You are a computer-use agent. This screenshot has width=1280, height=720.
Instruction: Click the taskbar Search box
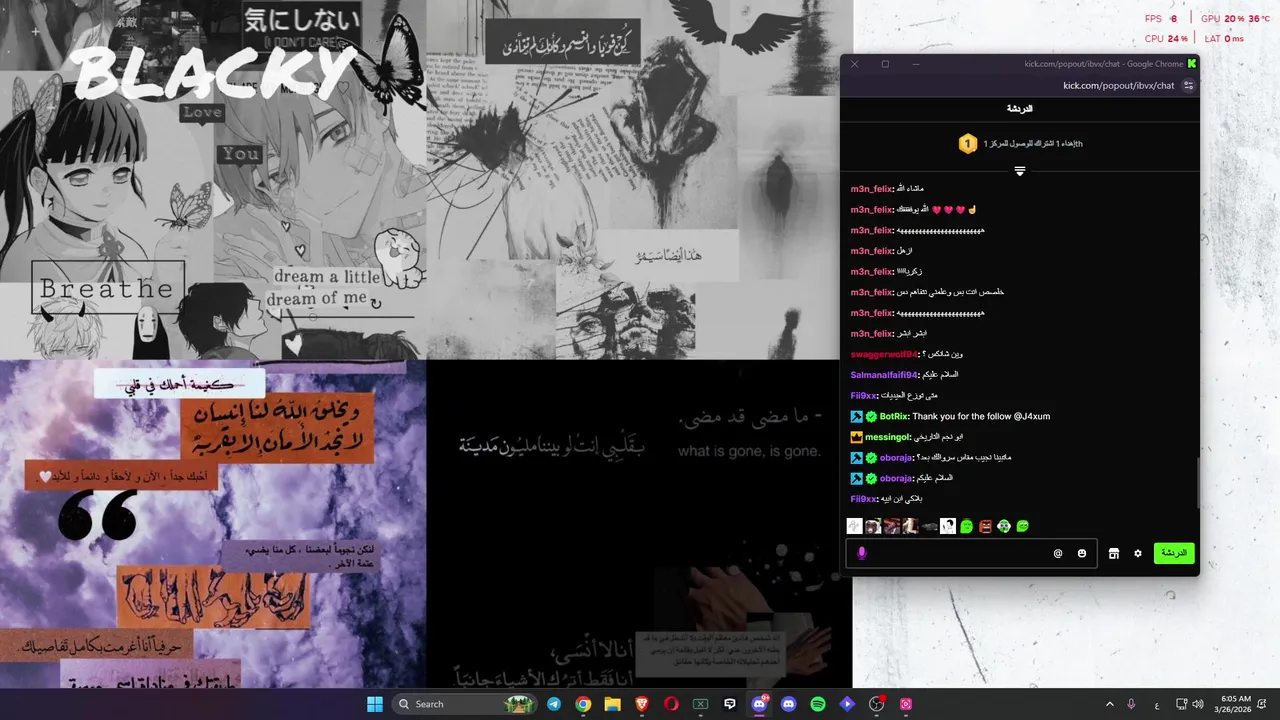click(463, 704)
